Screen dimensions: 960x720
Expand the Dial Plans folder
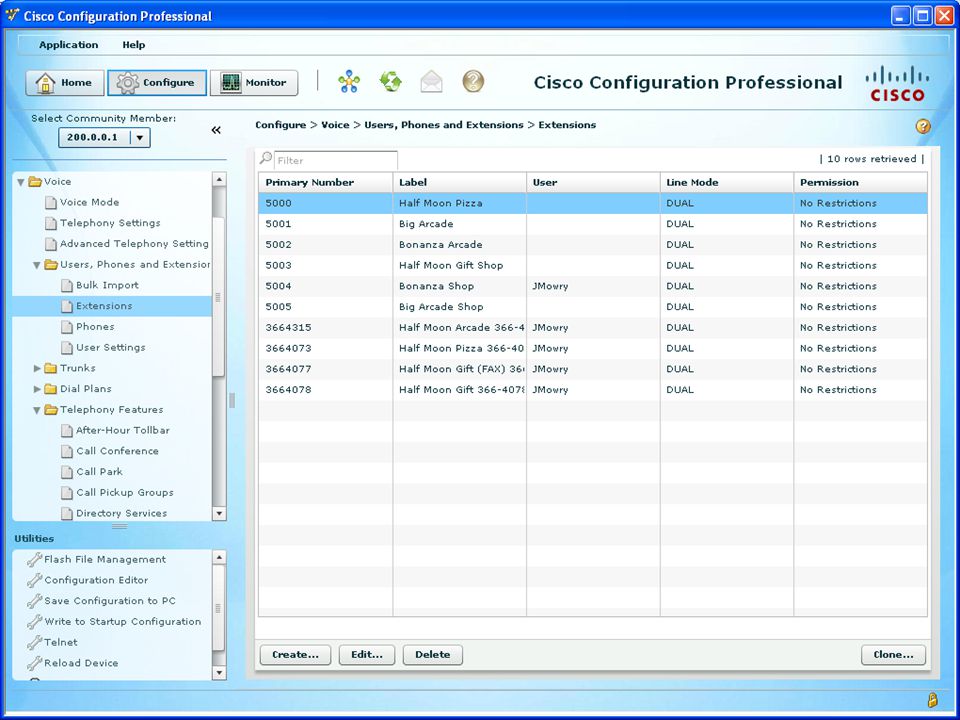37,389
